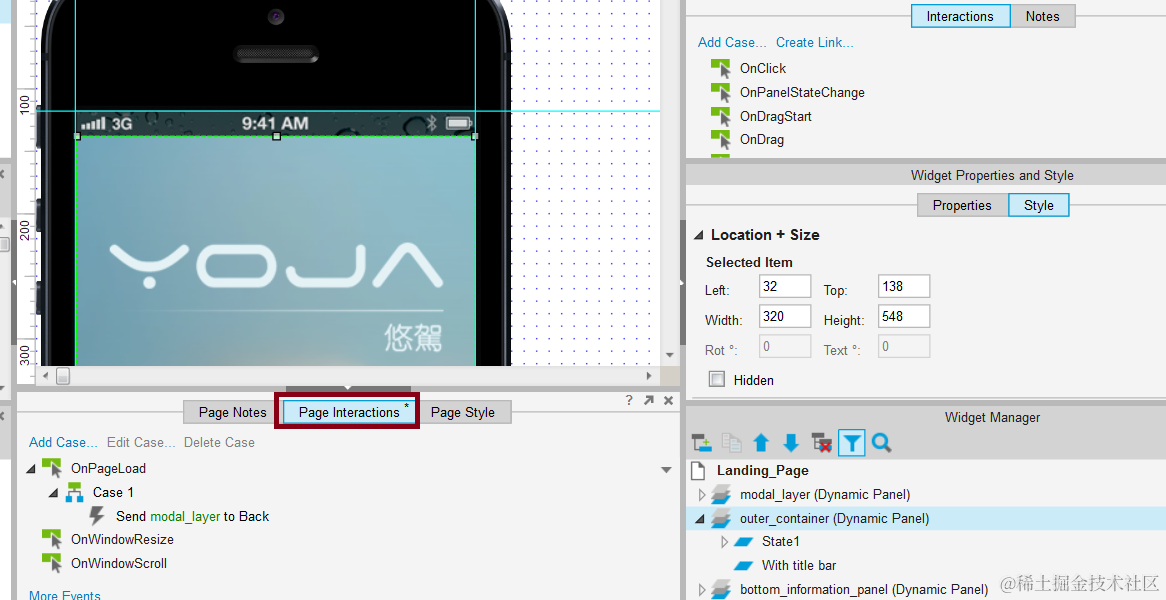This screenshot has width=1166, height=600.
Task: Click the blue Move Up arrow in Widget Manager
Action: (x=761, y=443)
